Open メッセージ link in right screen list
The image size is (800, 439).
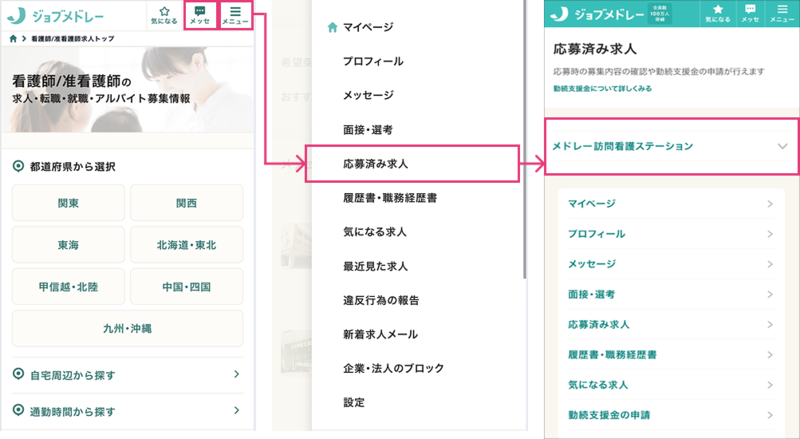(592, 264)
